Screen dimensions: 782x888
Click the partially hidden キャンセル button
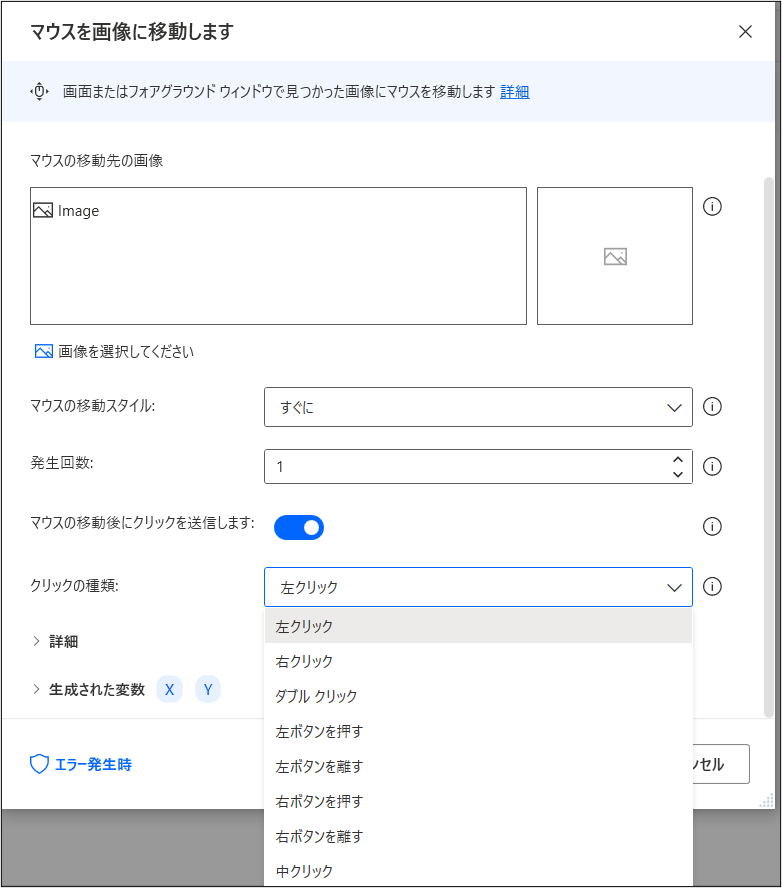point(721,764)
